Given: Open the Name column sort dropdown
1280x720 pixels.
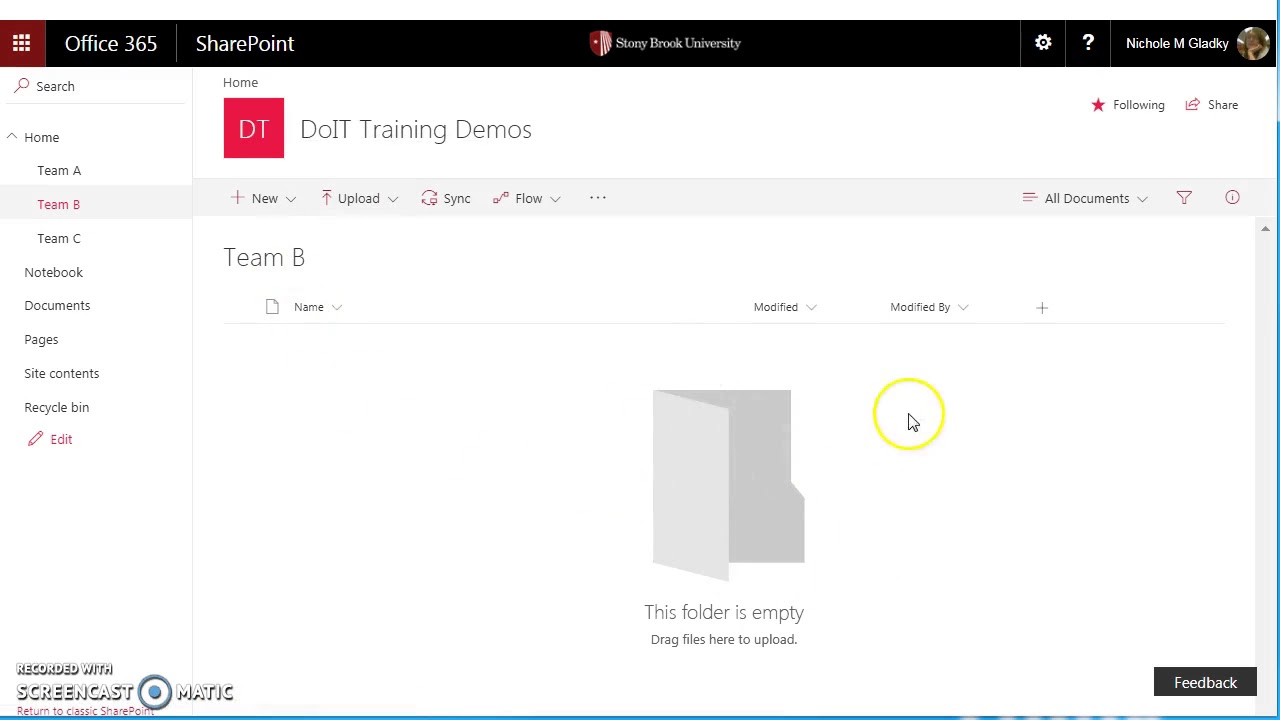Looking at the screenshot, I should (x=337, y=307).
